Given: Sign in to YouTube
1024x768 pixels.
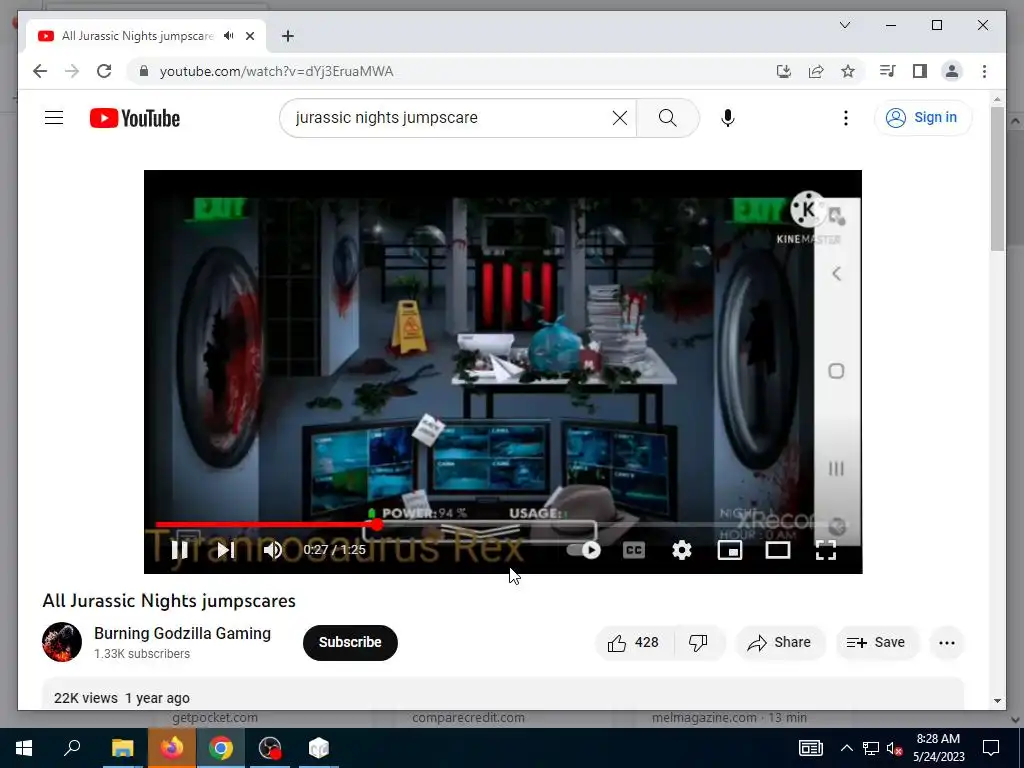Looking at the screenshot, I should [x=923, y=118].
